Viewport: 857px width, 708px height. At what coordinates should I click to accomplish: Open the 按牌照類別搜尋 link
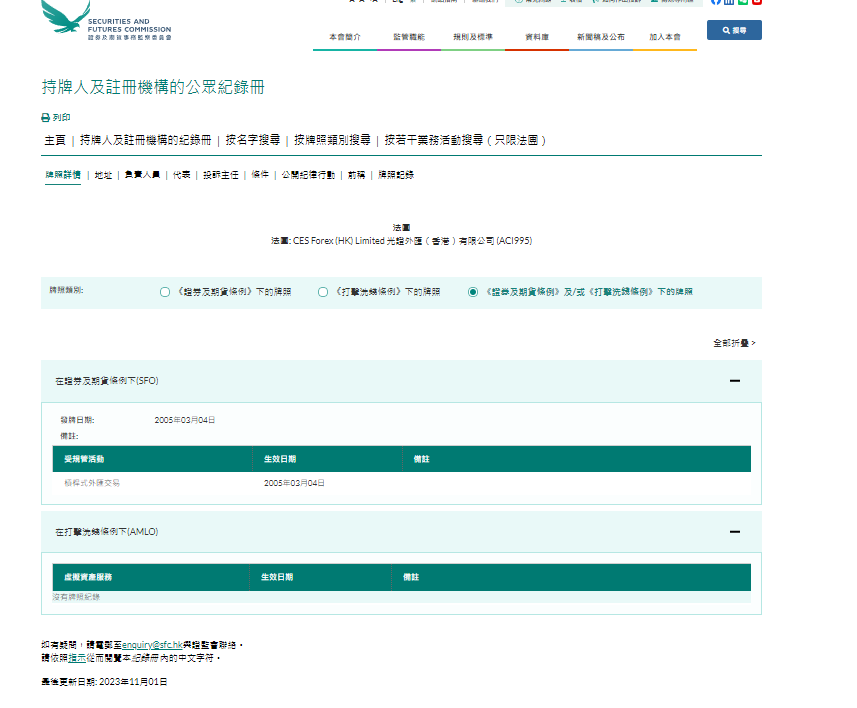click(332, 141)
